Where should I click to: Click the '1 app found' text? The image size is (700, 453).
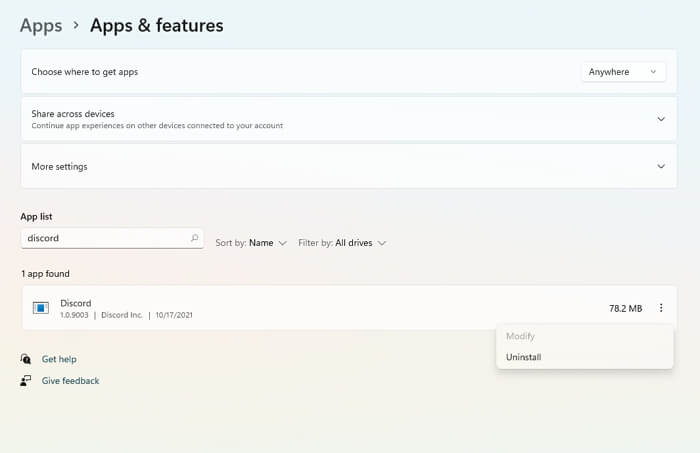coord(45,274)
